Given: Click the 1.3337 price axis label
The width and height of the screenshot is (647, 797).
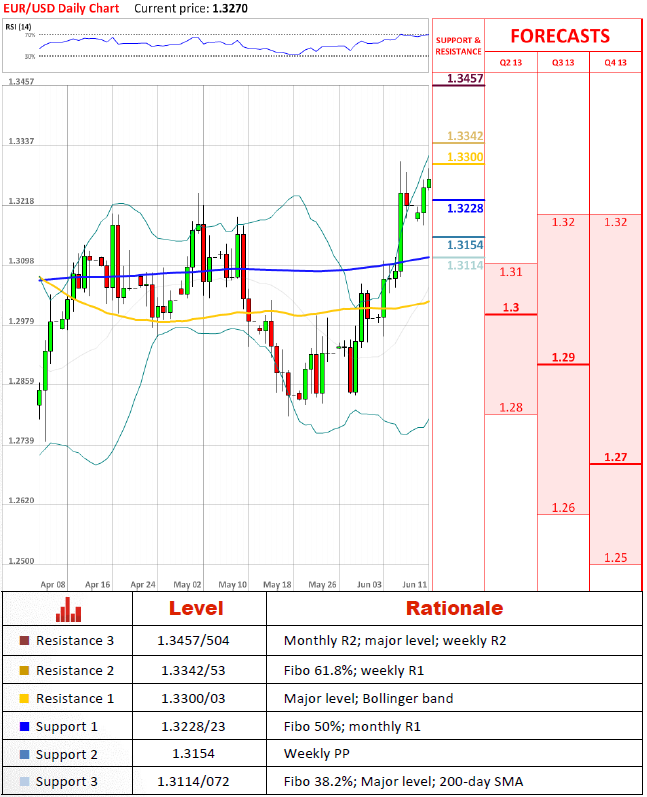Looking at the screenshot, I should [21, 141].
